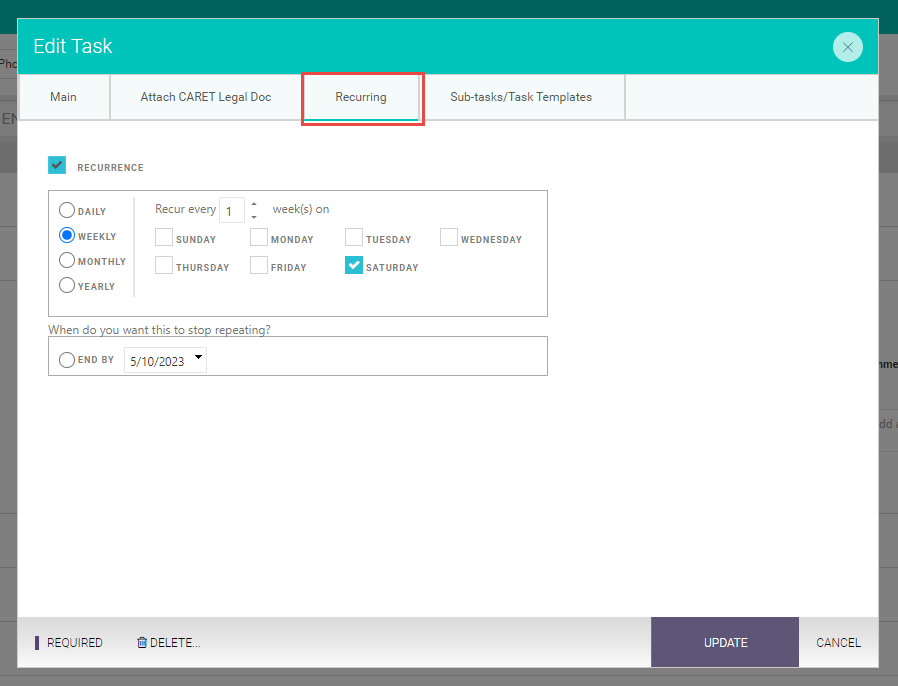Click the Delete trash icon
Image resolution: width=898 pixels, height=686 pixels.
coord(142,642)
